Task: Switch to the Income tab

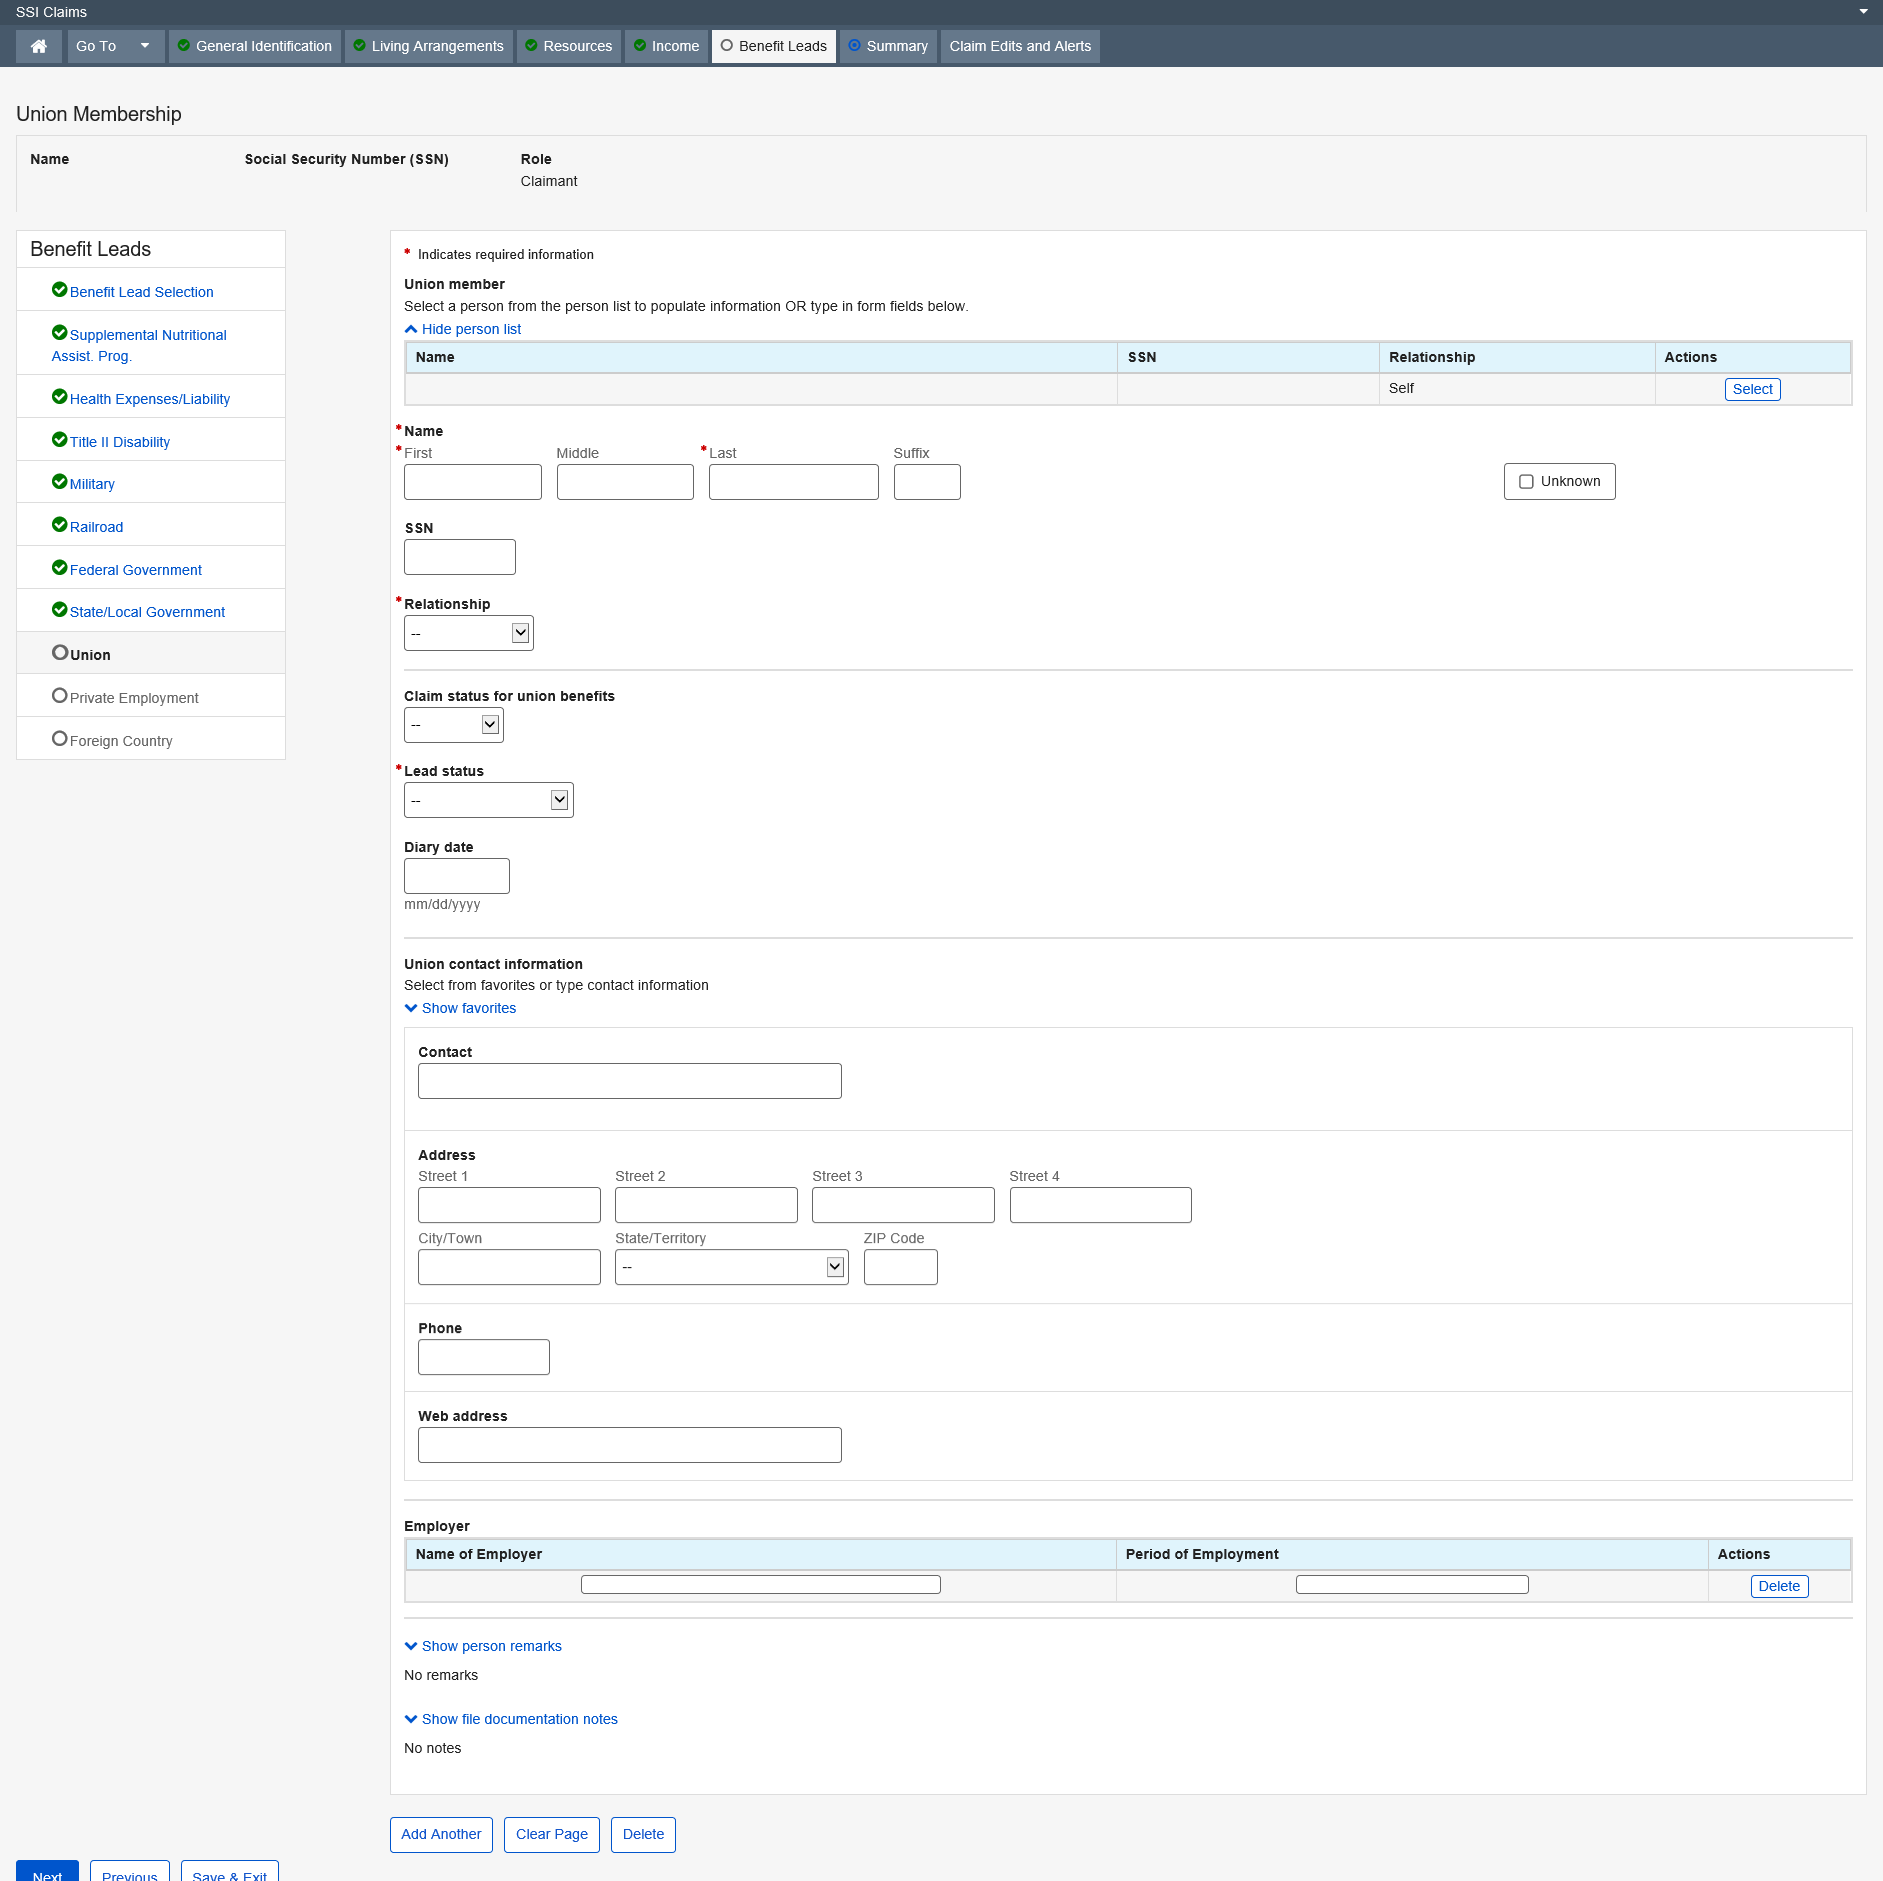Action: tap(667, 46)
